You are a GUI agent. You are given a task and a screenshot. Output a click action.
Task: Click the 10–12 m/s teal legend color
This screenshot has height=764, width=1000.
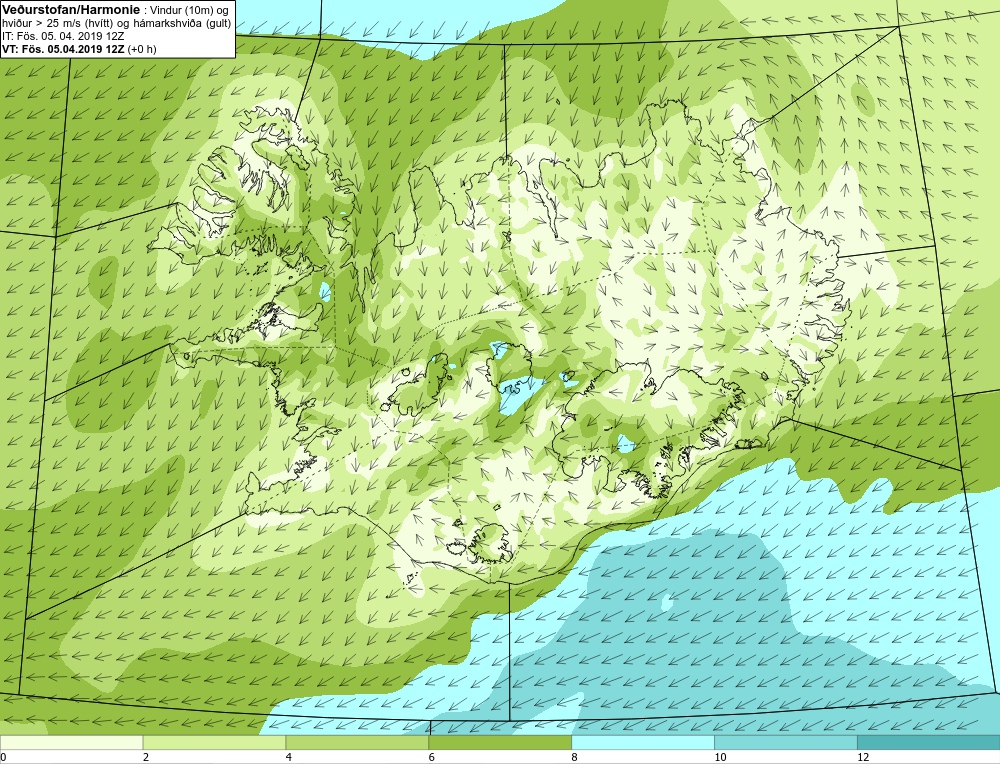[x=786, y=742]
